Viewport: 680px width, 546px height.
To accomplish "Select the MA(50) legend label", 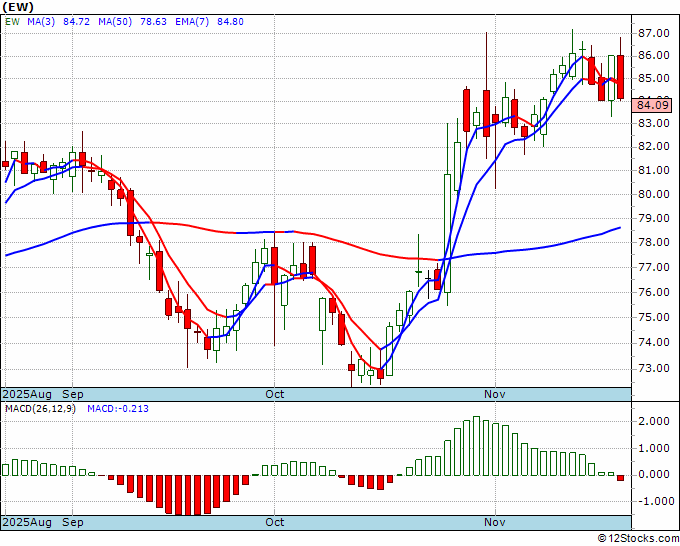I will pyautogui.click(x=115, y=22).
